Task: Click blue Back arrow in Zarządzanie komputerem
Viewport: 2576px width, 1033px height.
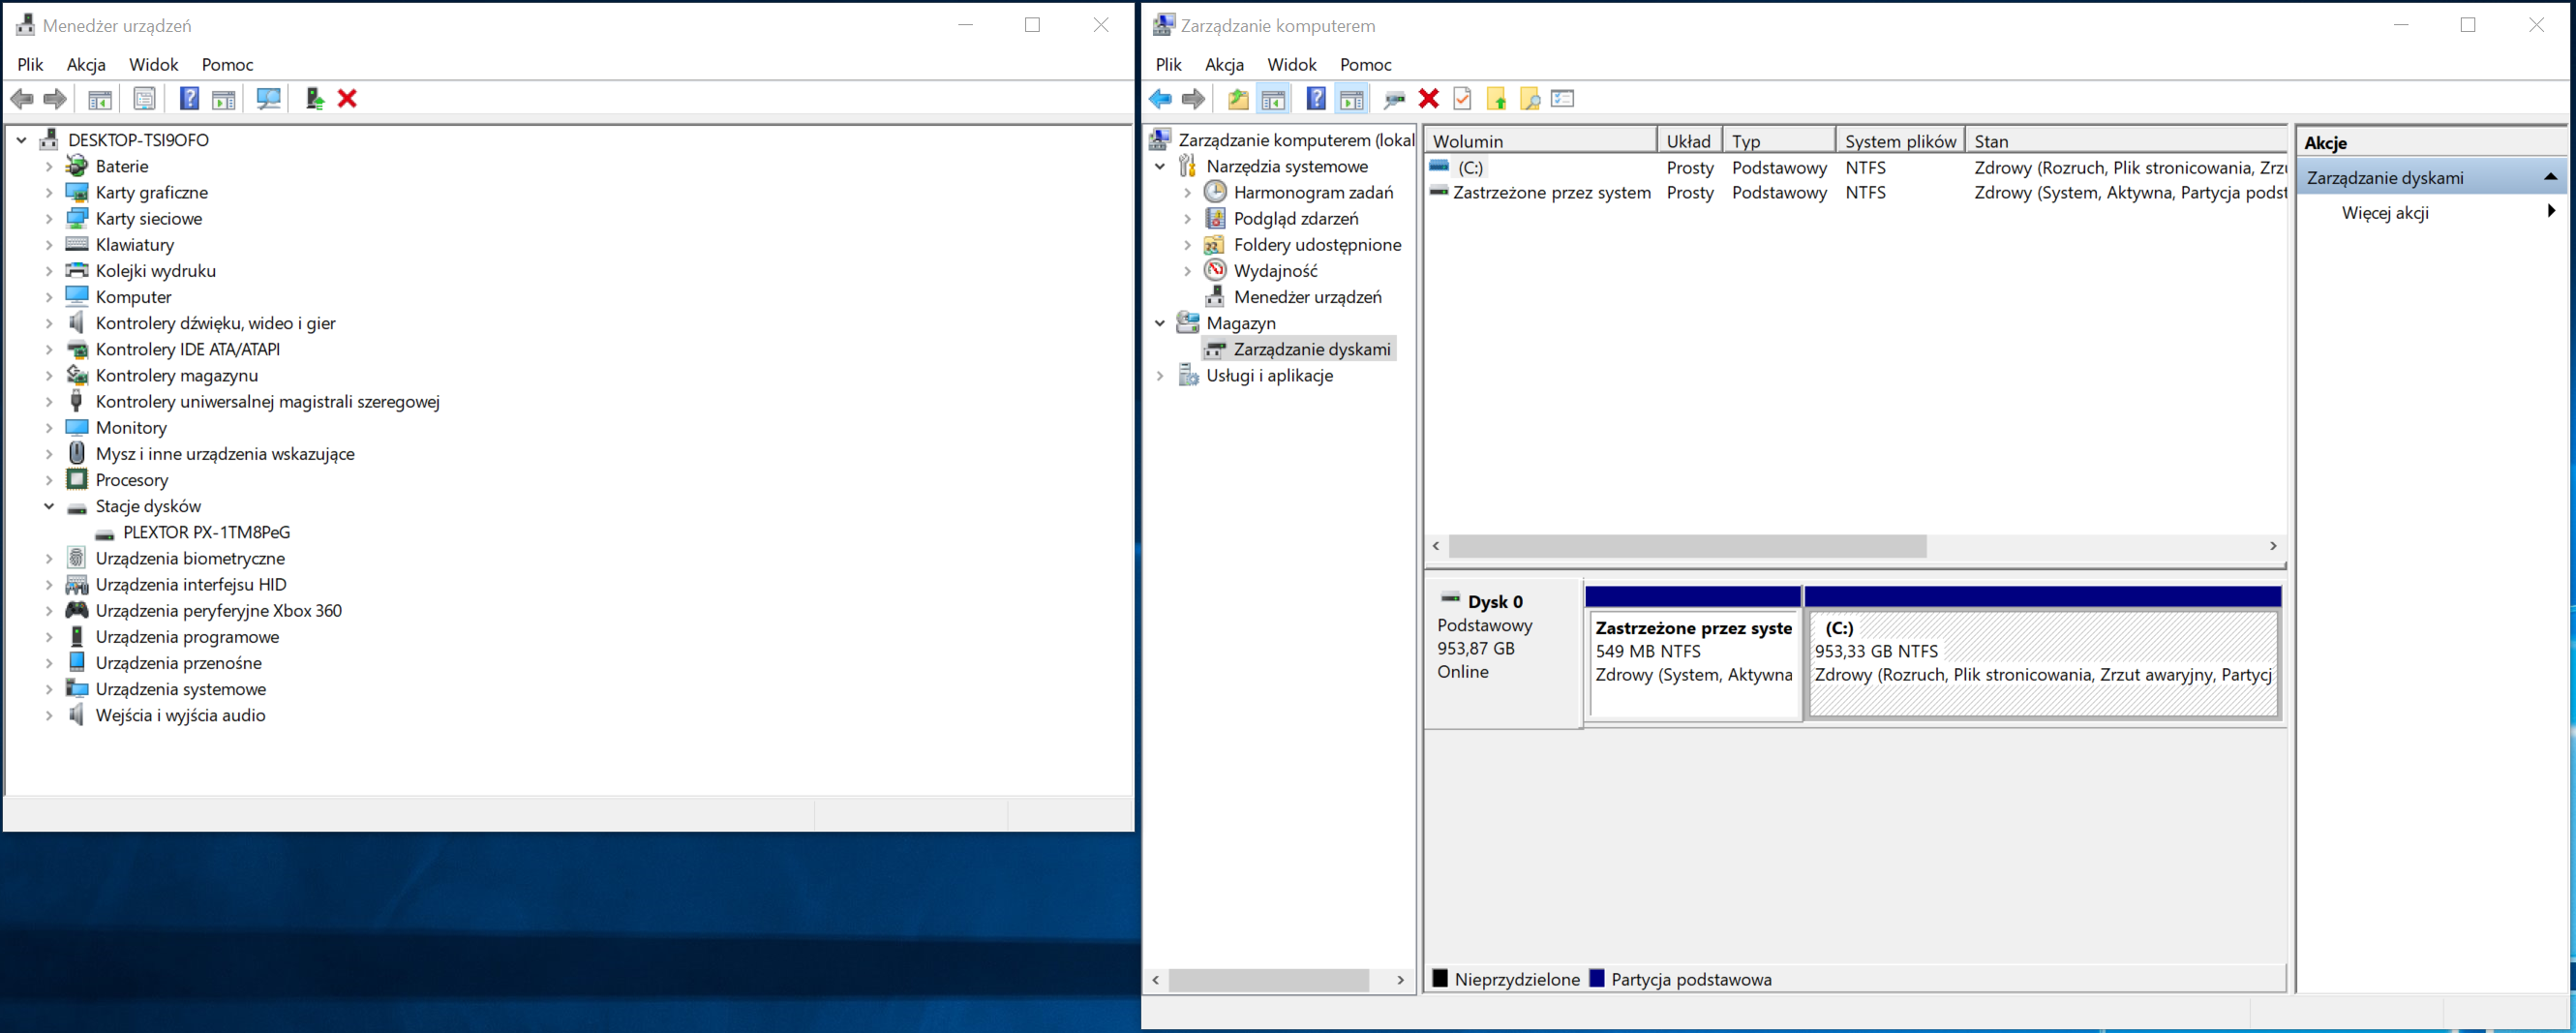Action: tap(1160, 99)
